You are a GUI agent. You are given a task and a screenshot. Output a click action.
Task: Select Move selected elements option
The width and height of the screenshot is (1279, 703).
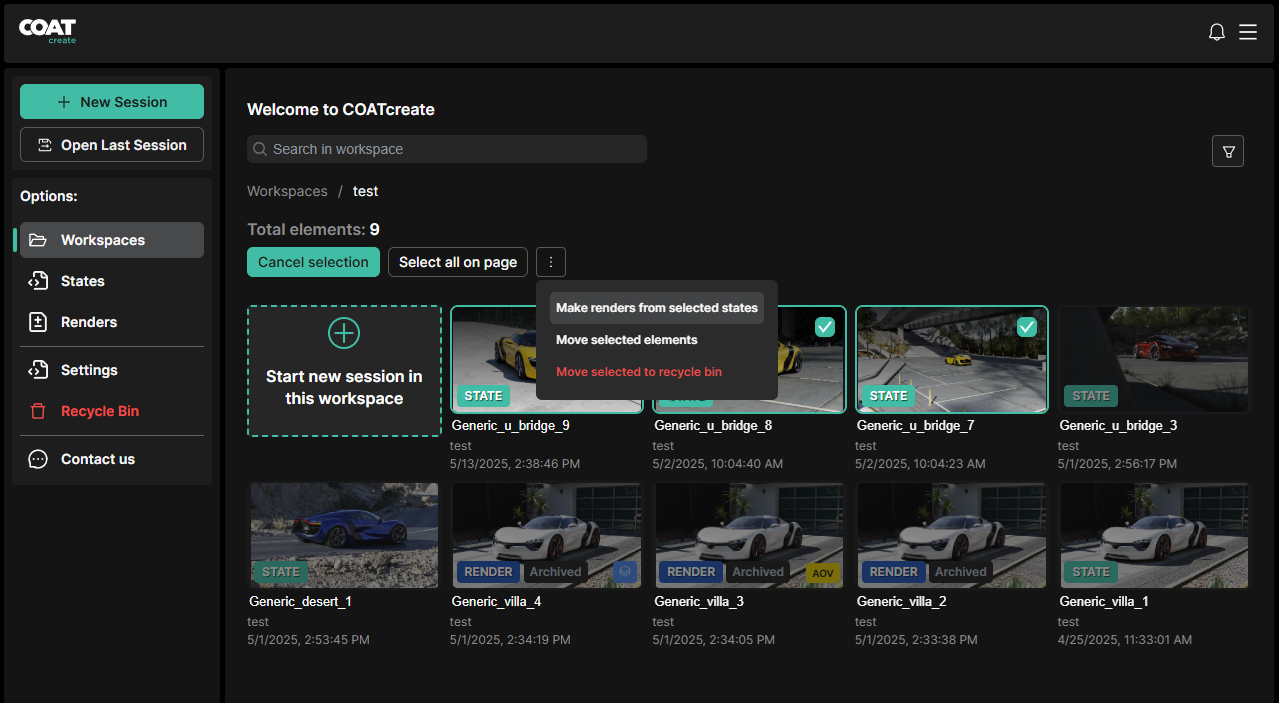pos(626,340)
